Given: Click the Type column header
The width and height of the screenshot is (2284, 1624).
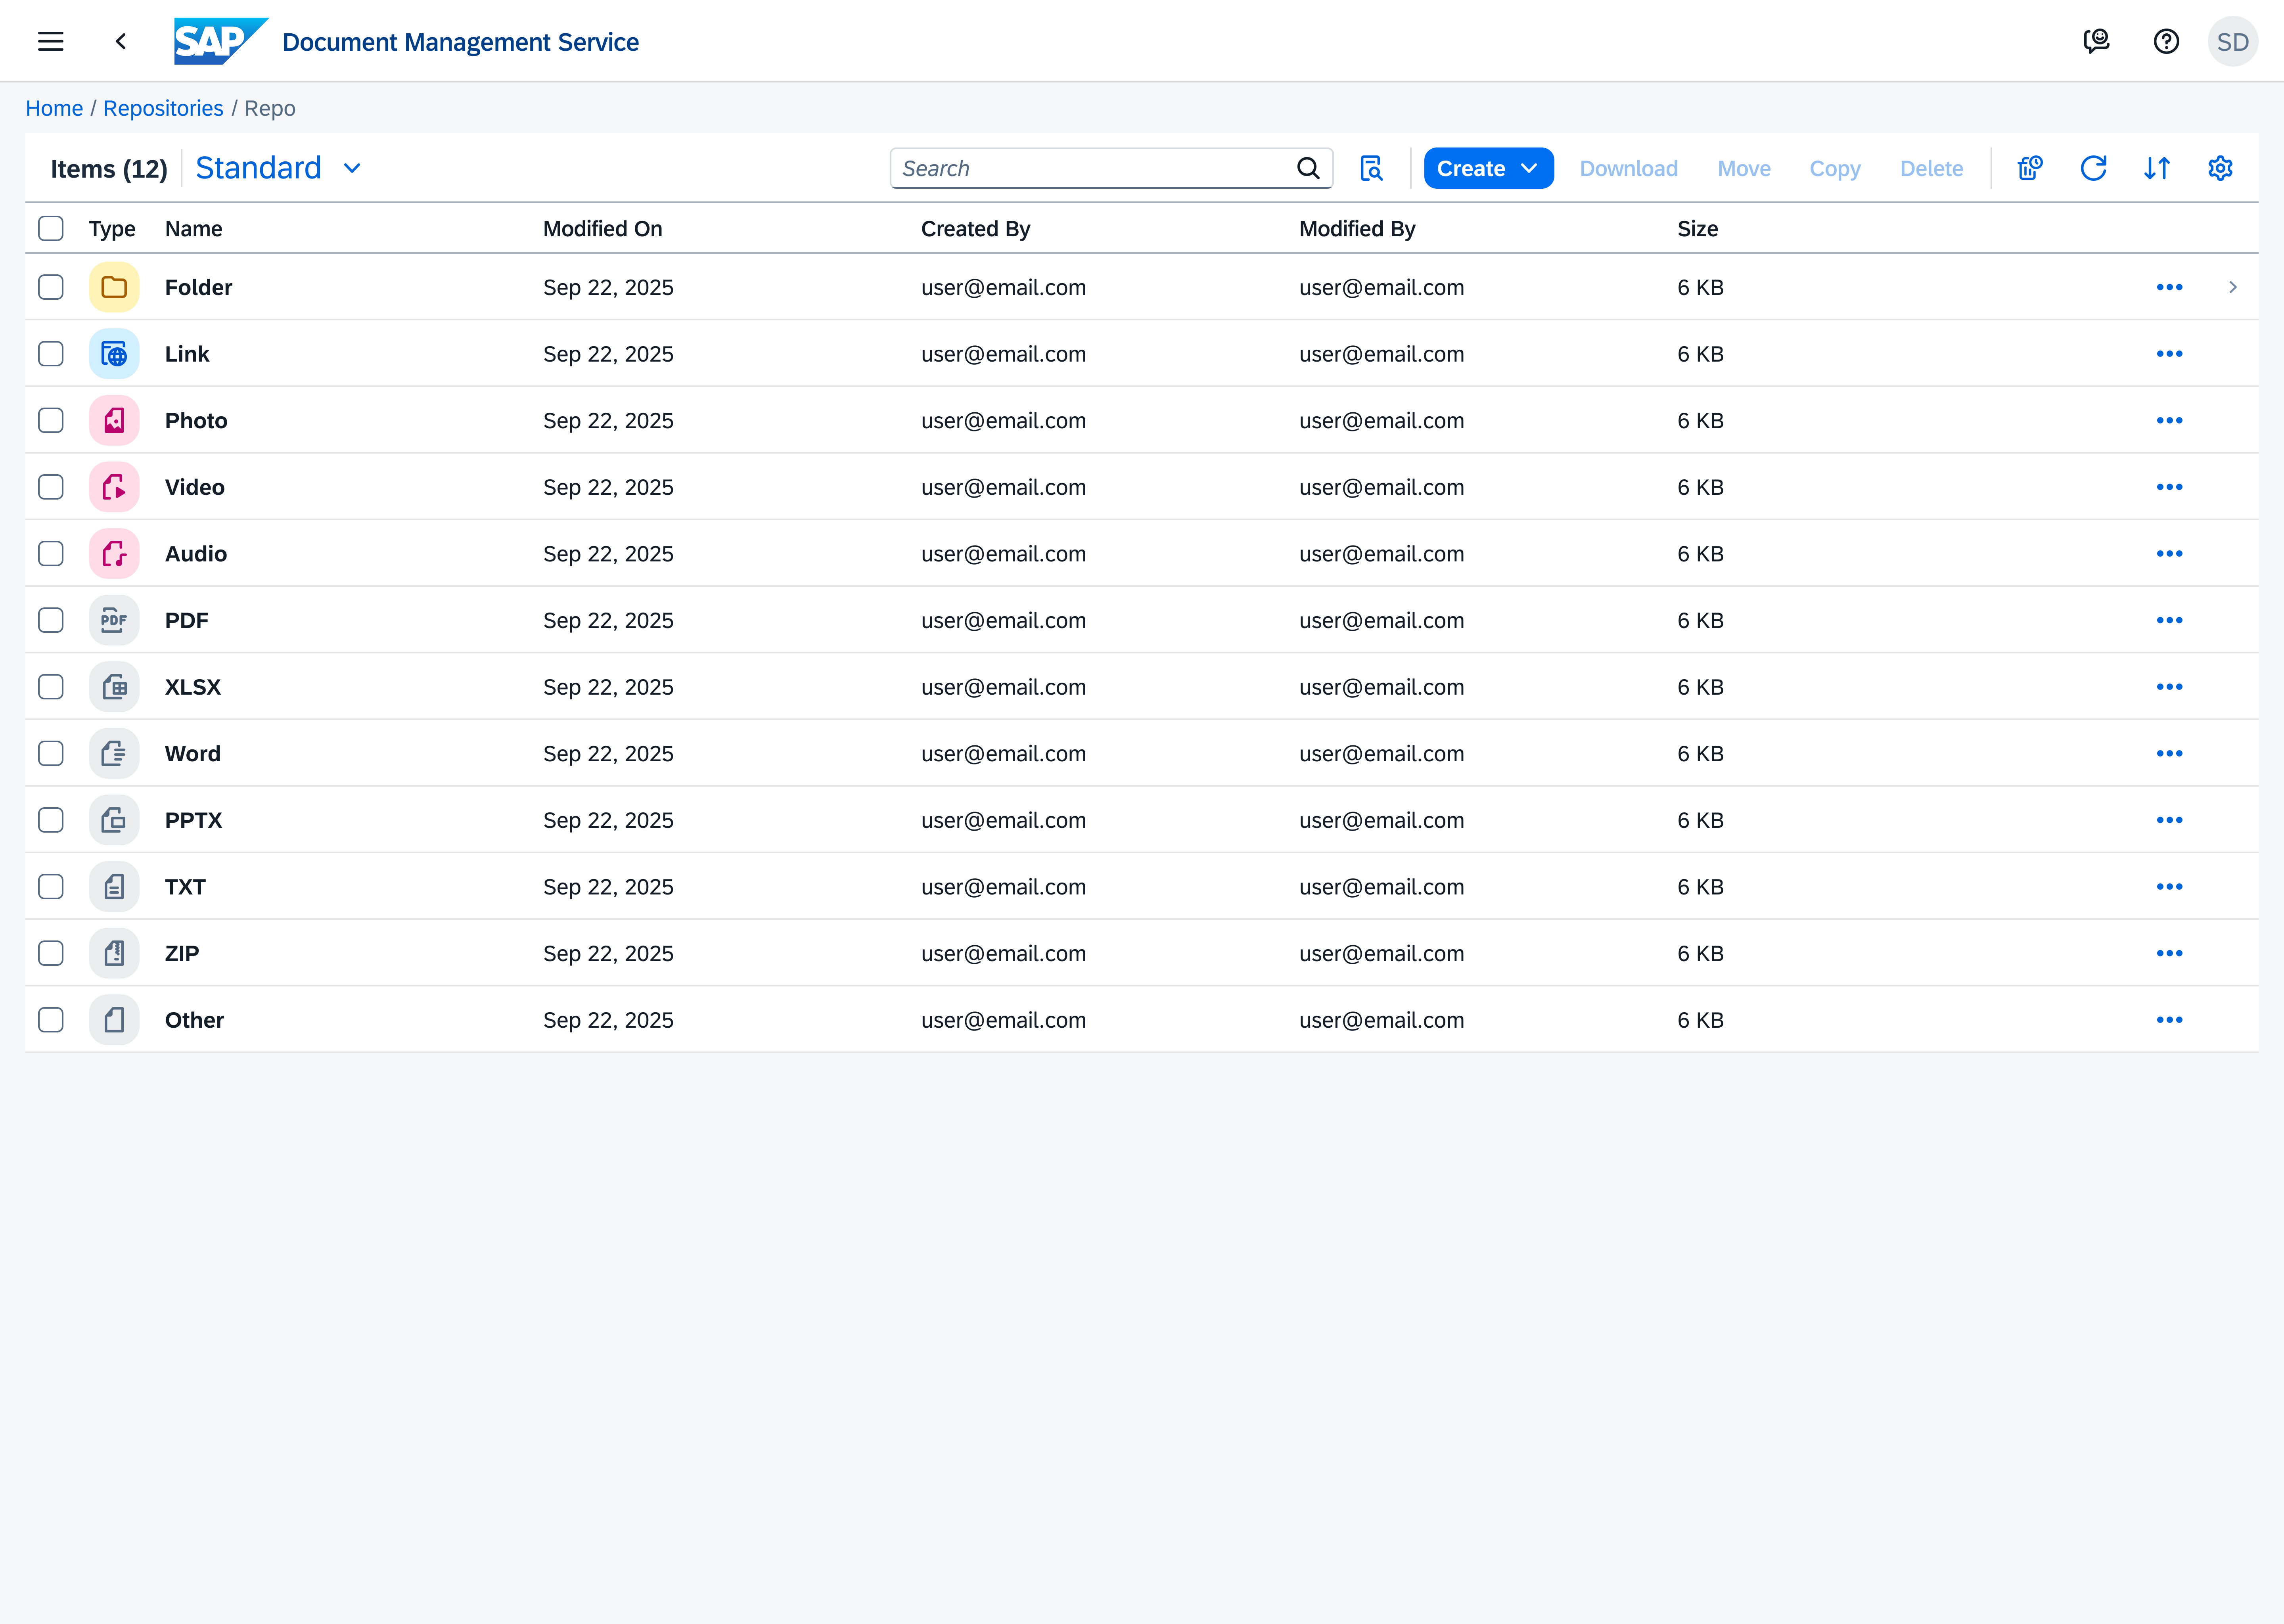Looking at the screenshot, I should [x=112, y=229].
